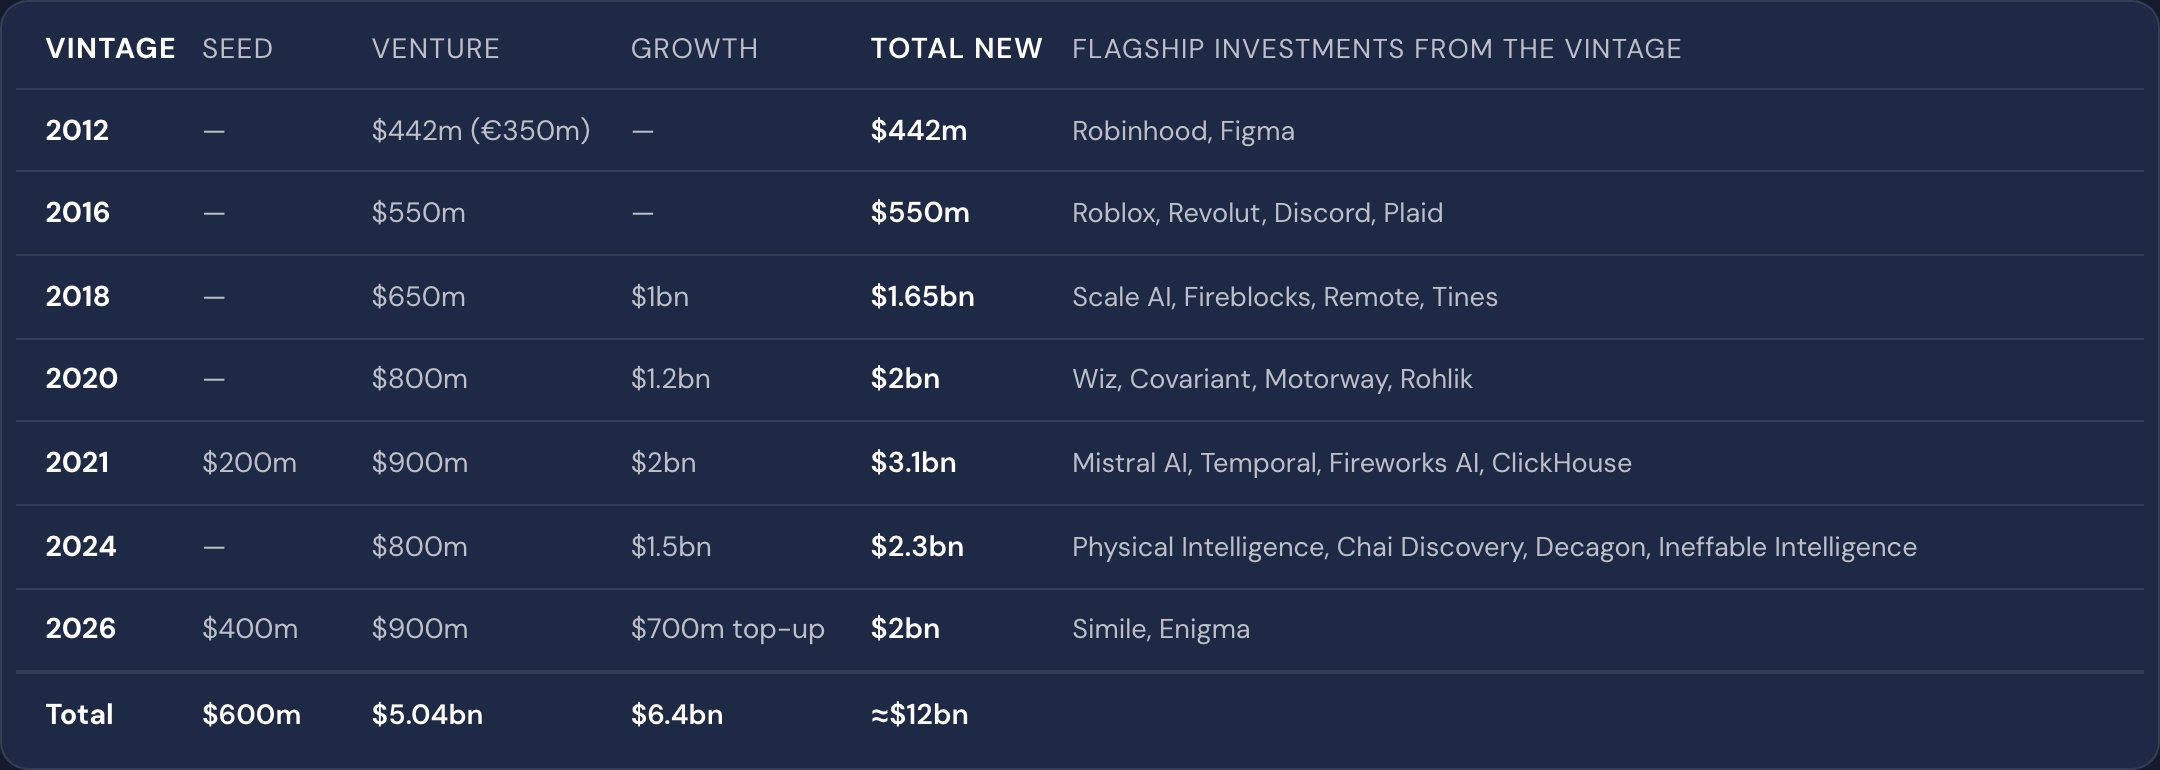Viewport: 2160px width, 770px height.
Task: Click Physical Intelligence, Chai Discovery text
Action: coord(1494,547)
